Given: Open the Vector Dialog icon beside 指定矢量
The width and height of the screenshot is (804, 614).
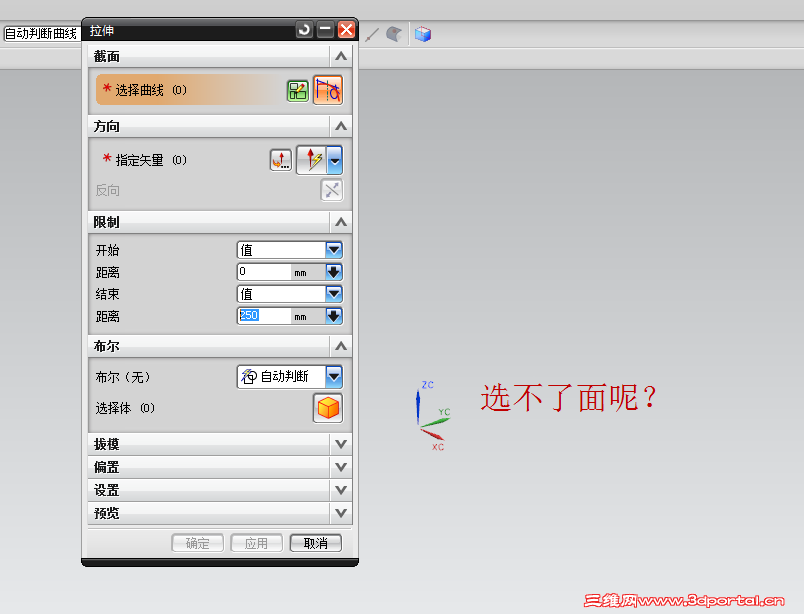Looking at the screenshot, I should 281,160.
